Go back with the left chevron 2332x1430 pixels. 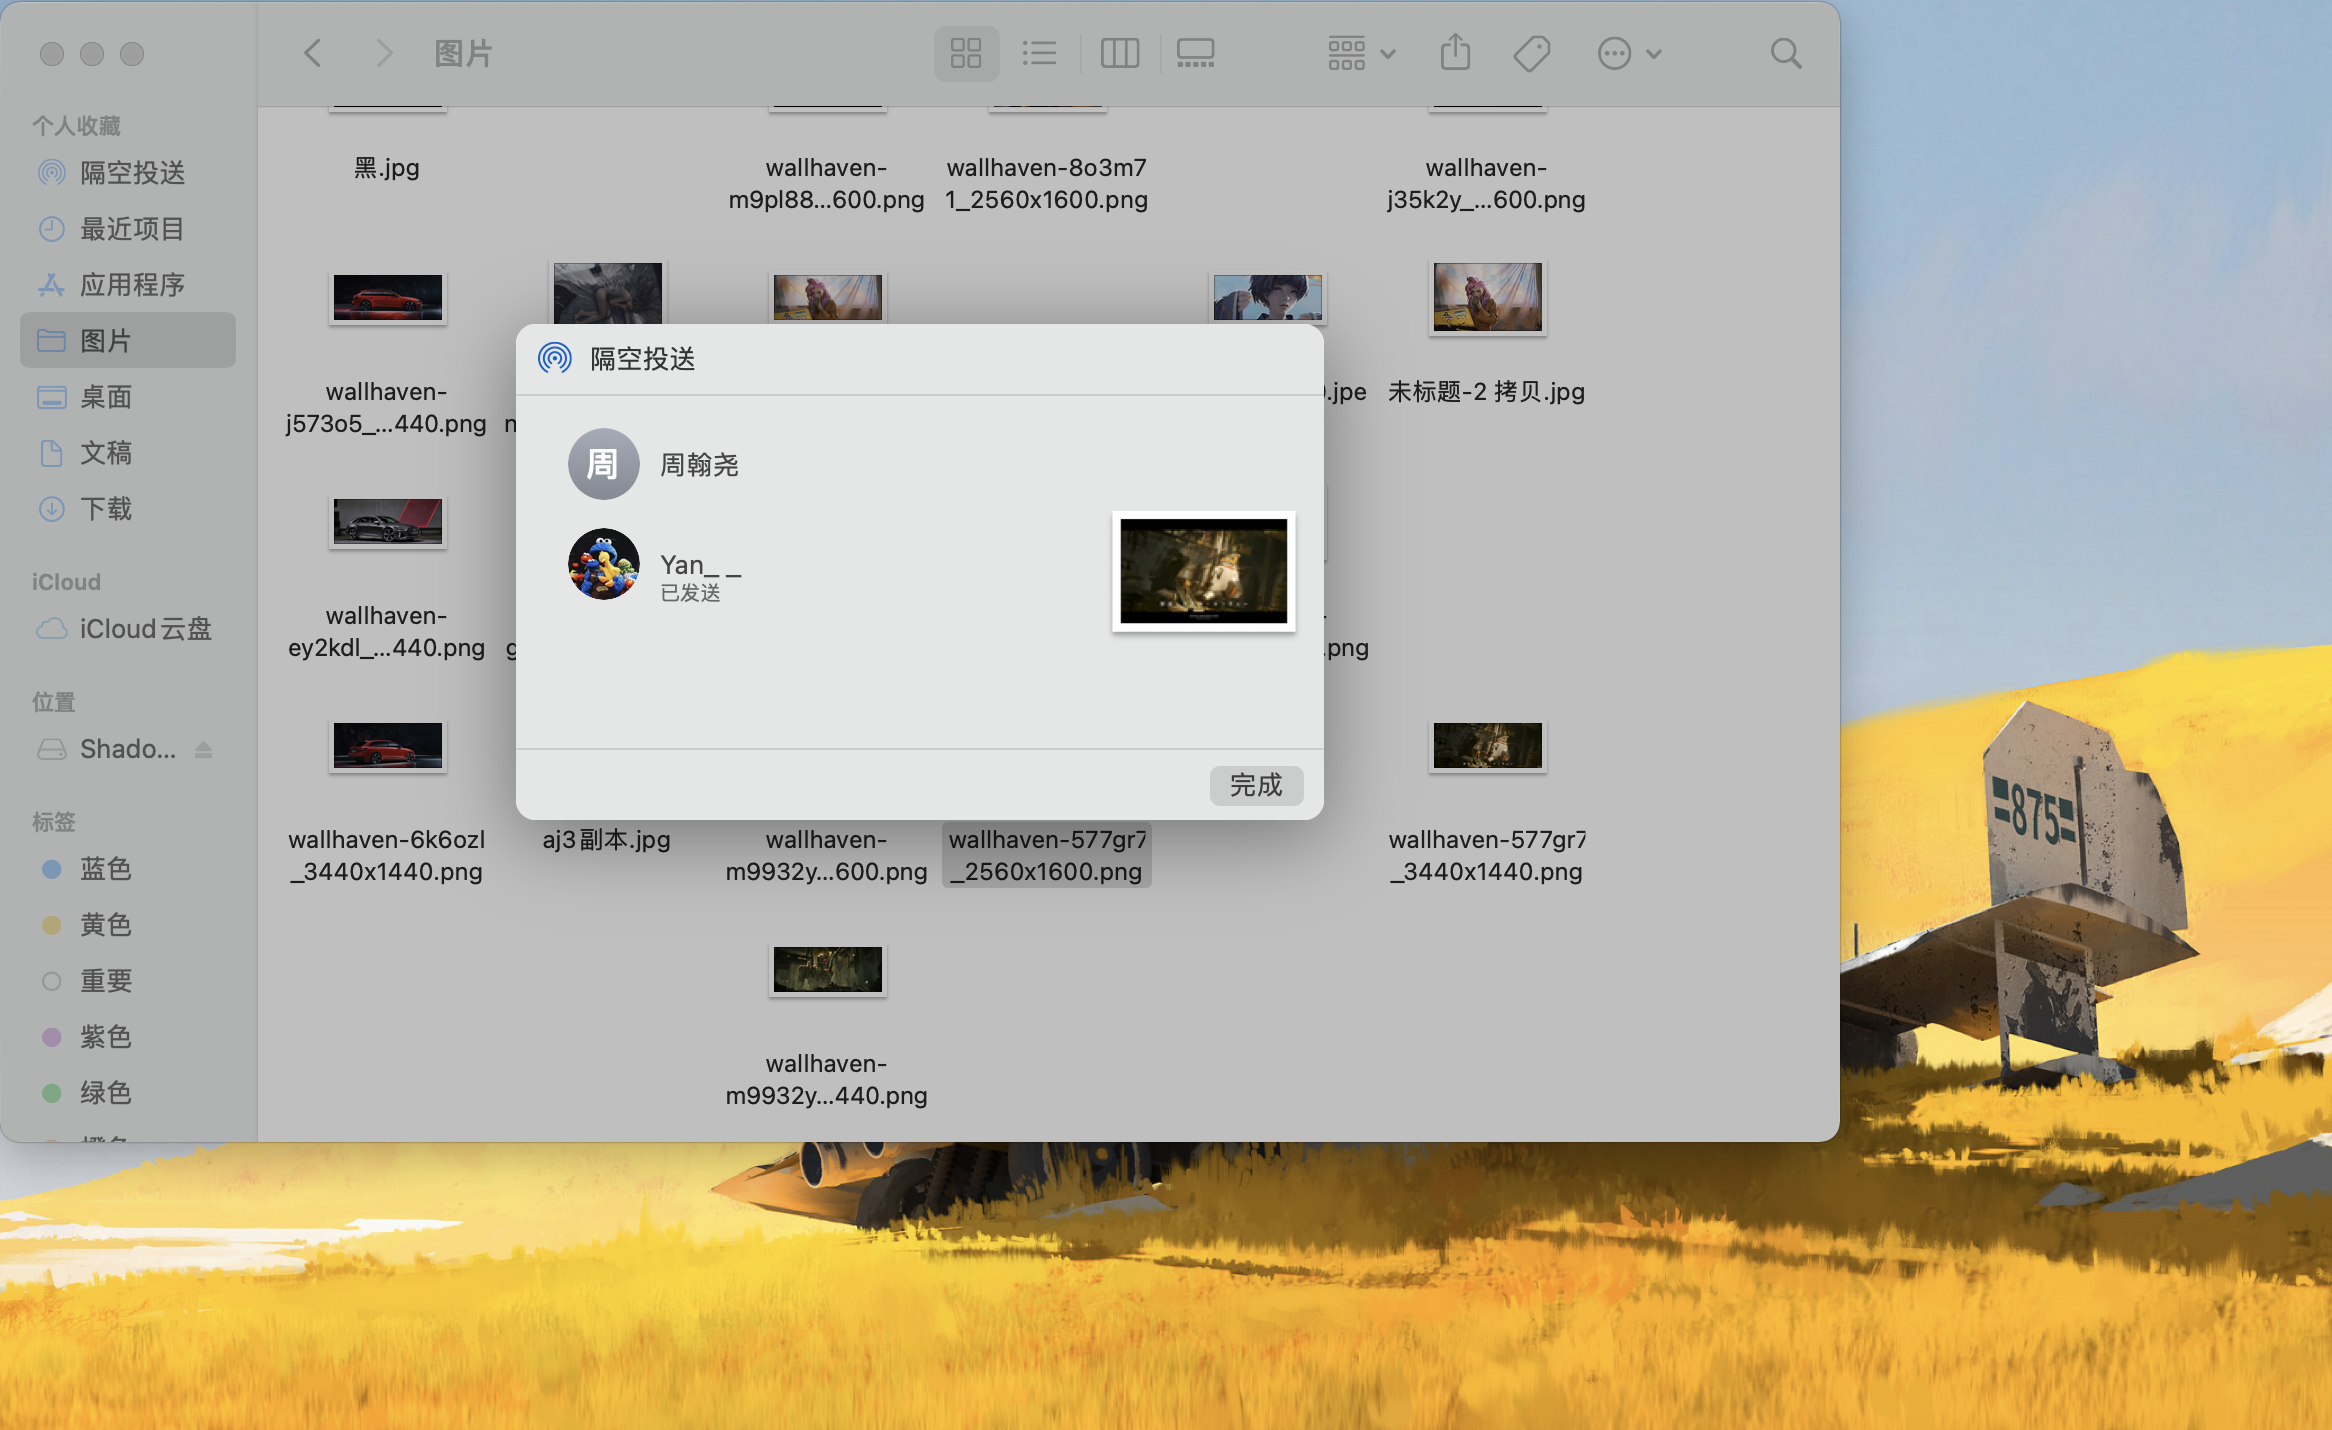pyautogui.click(x=313, y=53)
